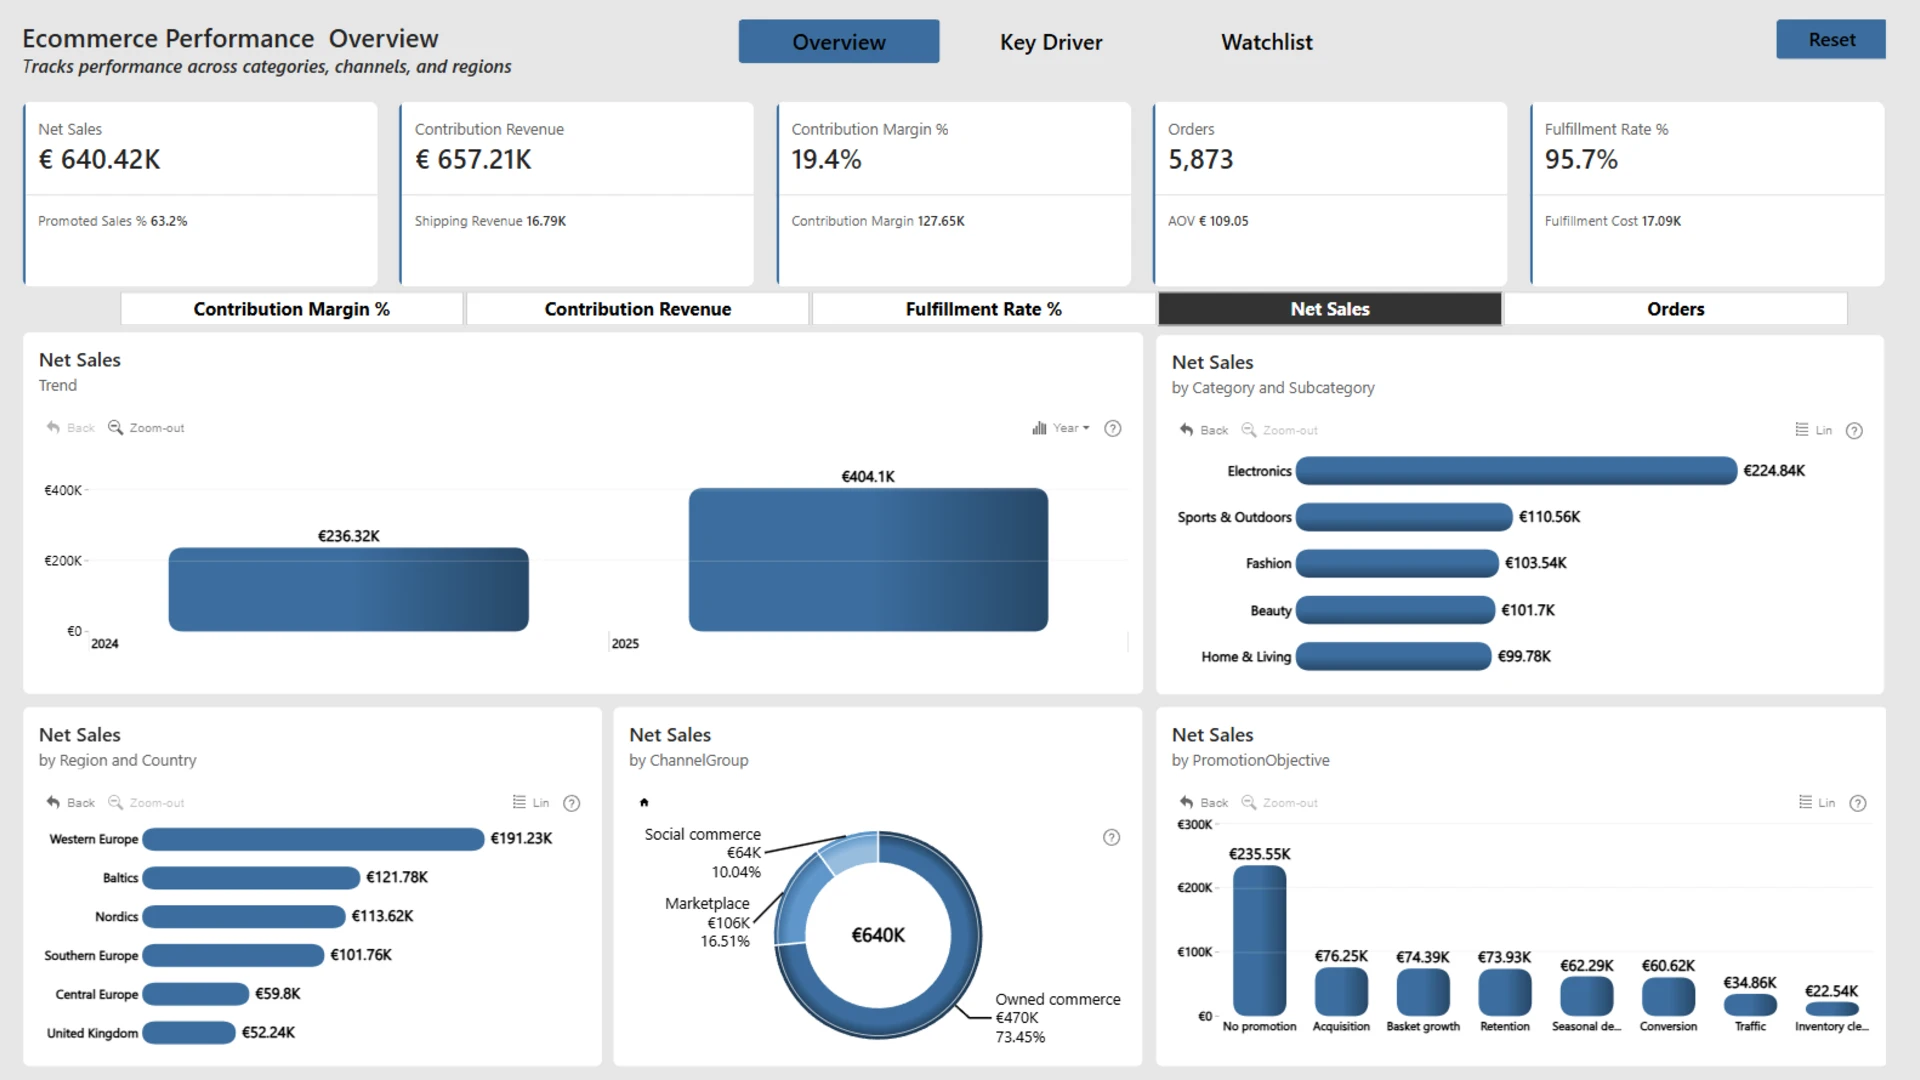Screen dimensions: 1920x1080
Task: Open help icon in ChannelGroup donut chart
Action: [x=1111, y=838]
